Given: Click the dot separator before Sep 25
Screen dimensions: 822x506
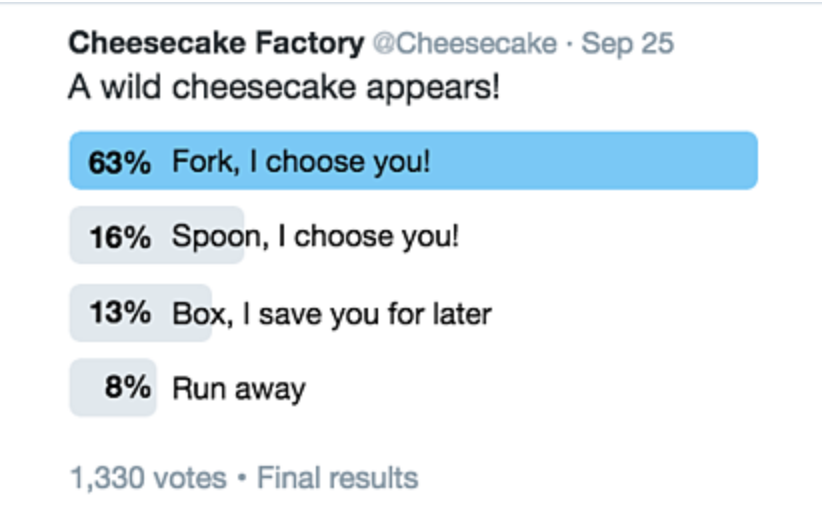Looking at the screenshot, I should coord(568,44).
